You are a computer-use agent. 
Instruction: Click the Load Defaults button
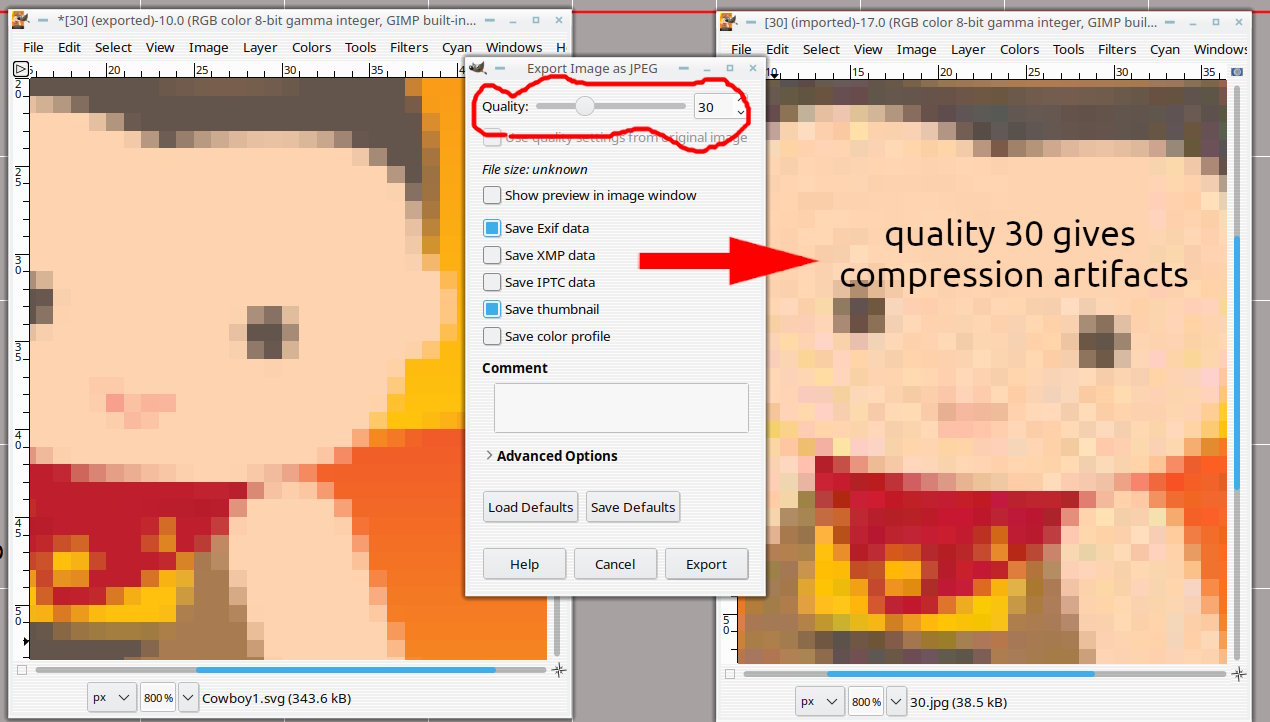[x=531, y=507]
